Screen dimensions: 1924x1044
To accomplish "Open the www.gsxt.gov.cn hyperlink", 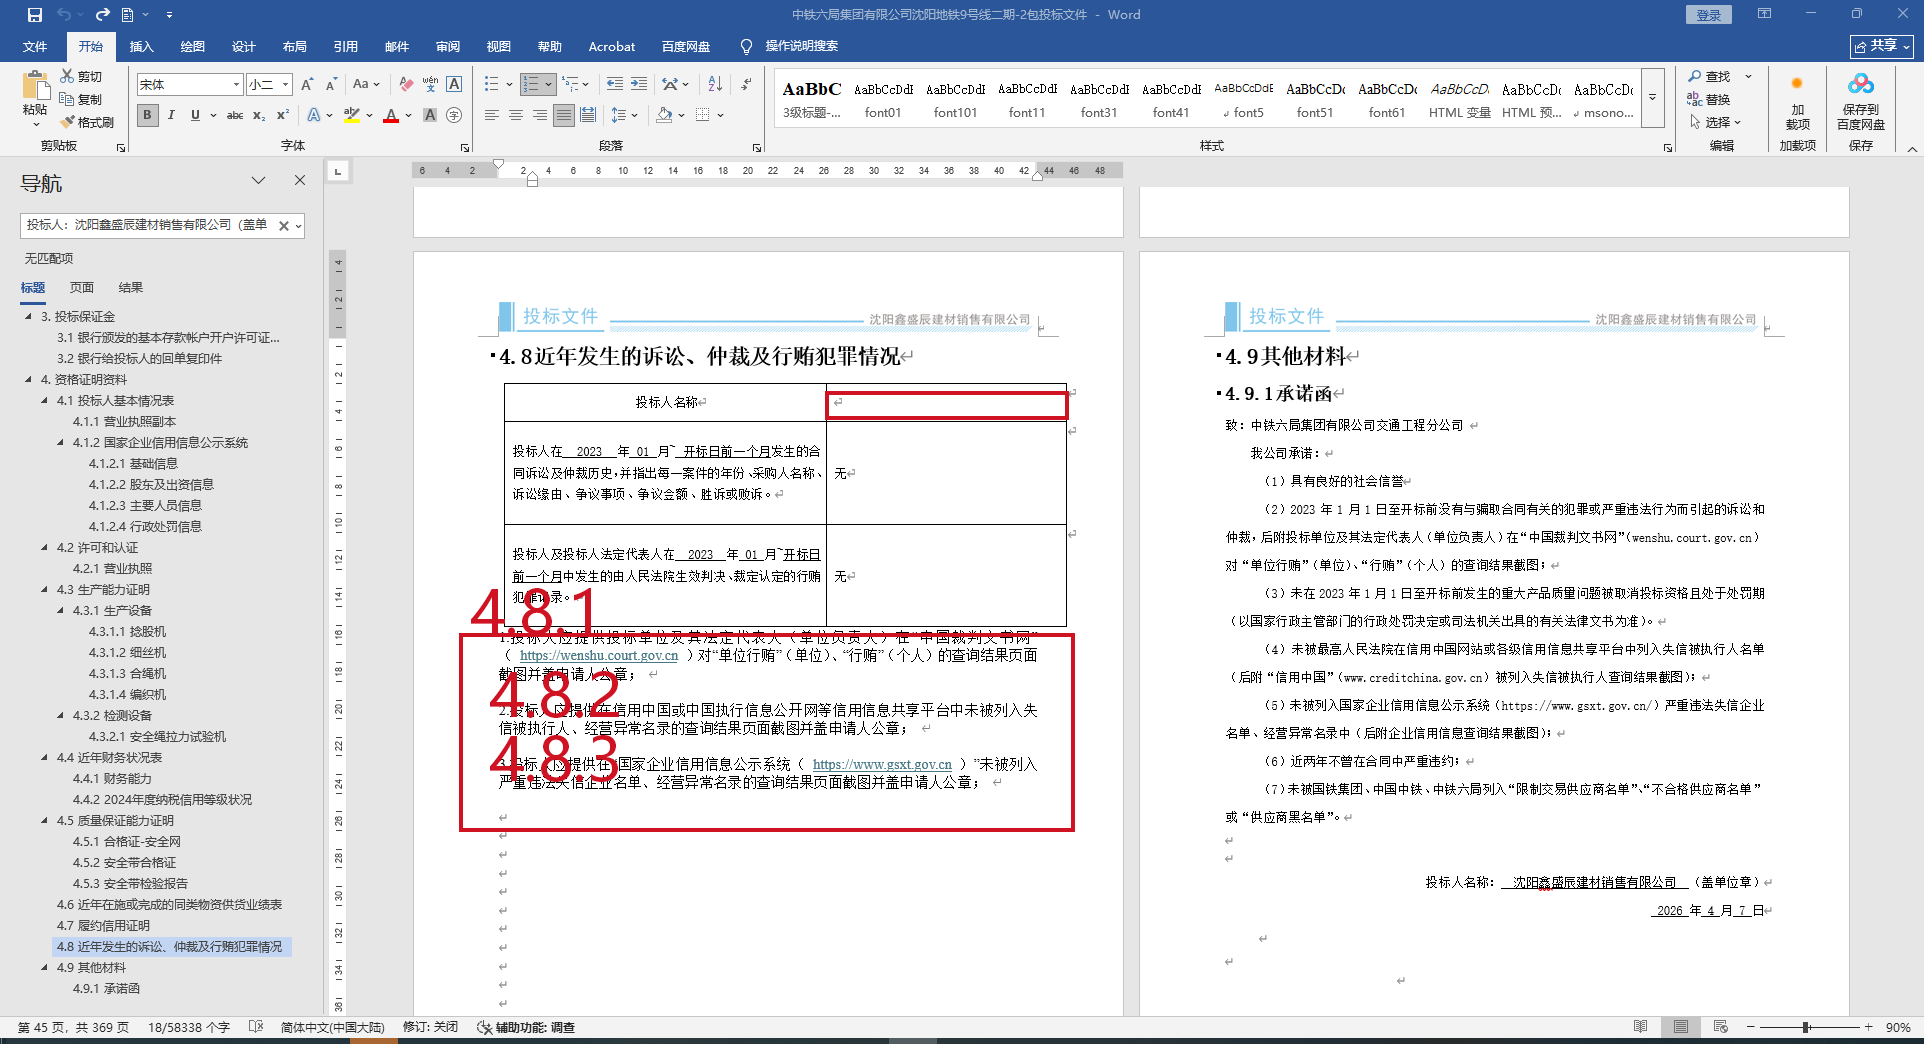I will [882, 765].
